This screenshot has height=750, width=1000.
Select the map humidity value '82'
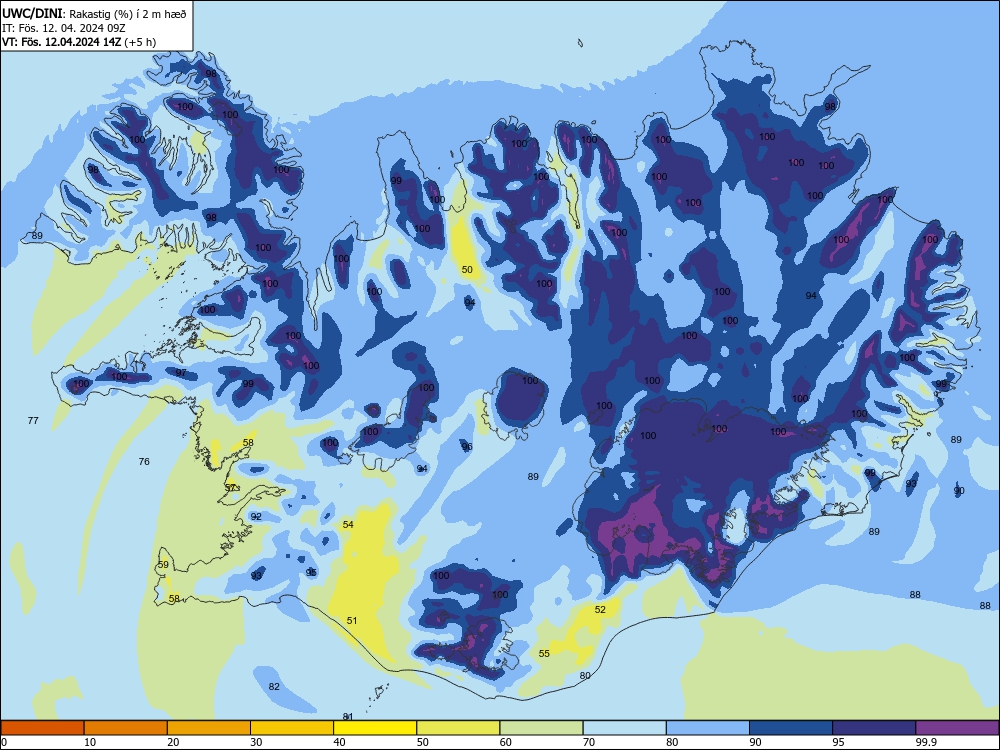tap(274, 686)
